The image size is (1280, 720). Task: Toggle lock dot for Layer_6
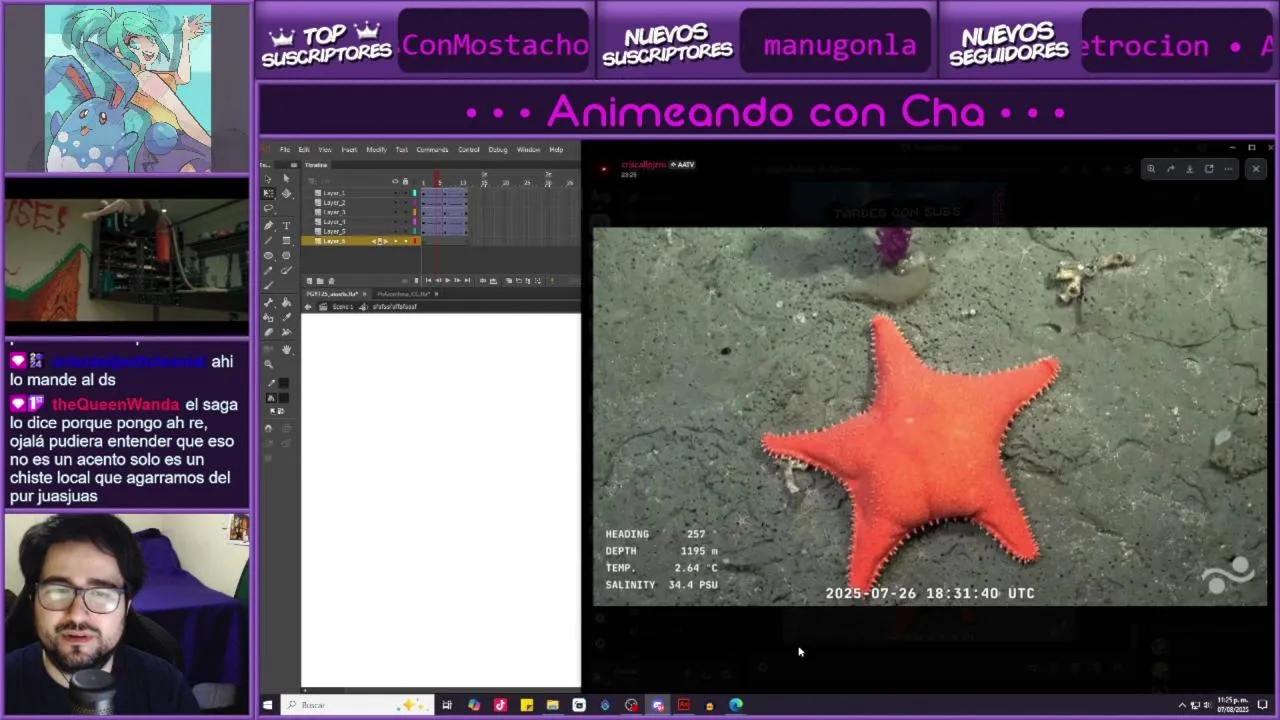[406, 241]
